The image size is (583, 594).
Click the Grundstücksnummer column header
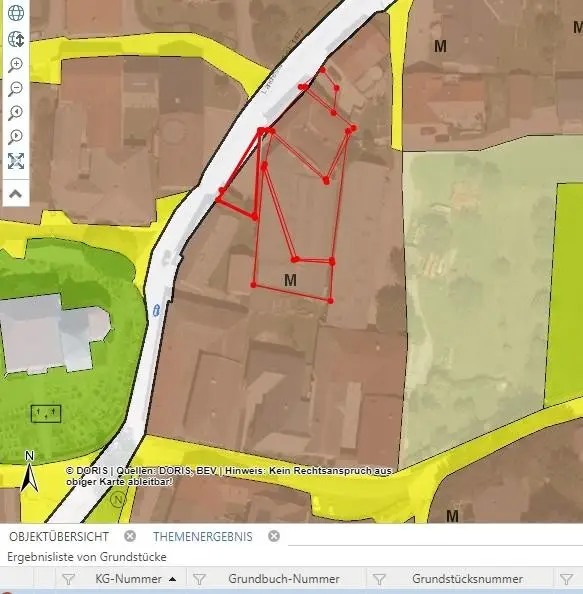467,579
